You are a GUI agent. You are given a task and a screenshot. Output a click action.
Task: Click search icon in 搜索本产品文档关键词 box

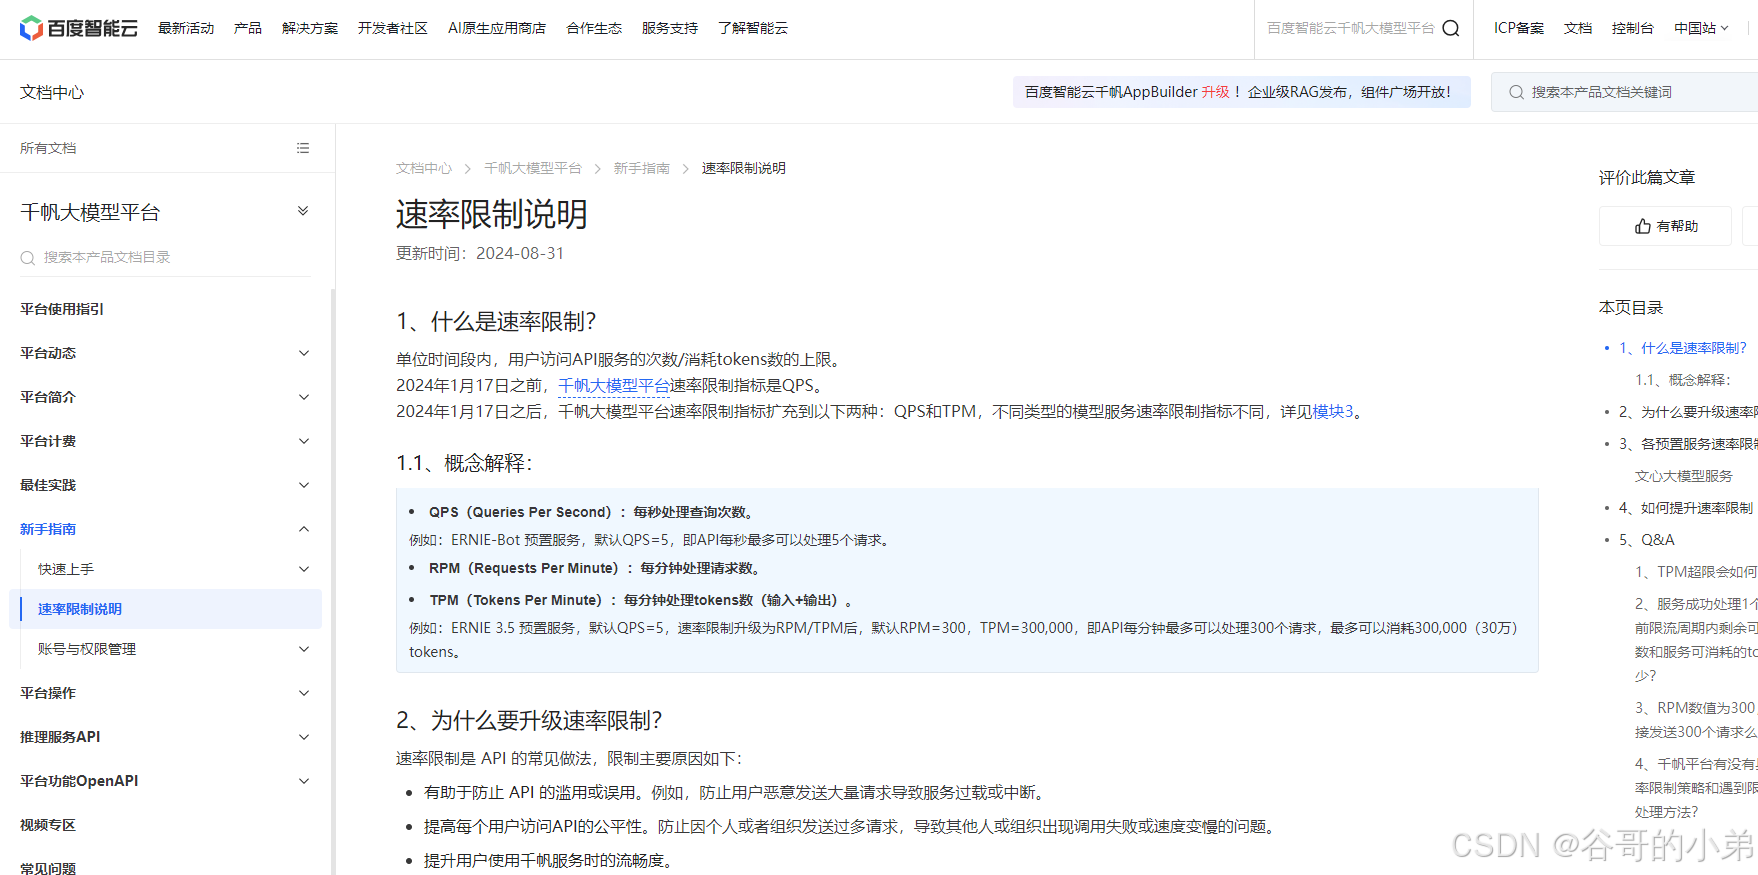point(1516,92)
